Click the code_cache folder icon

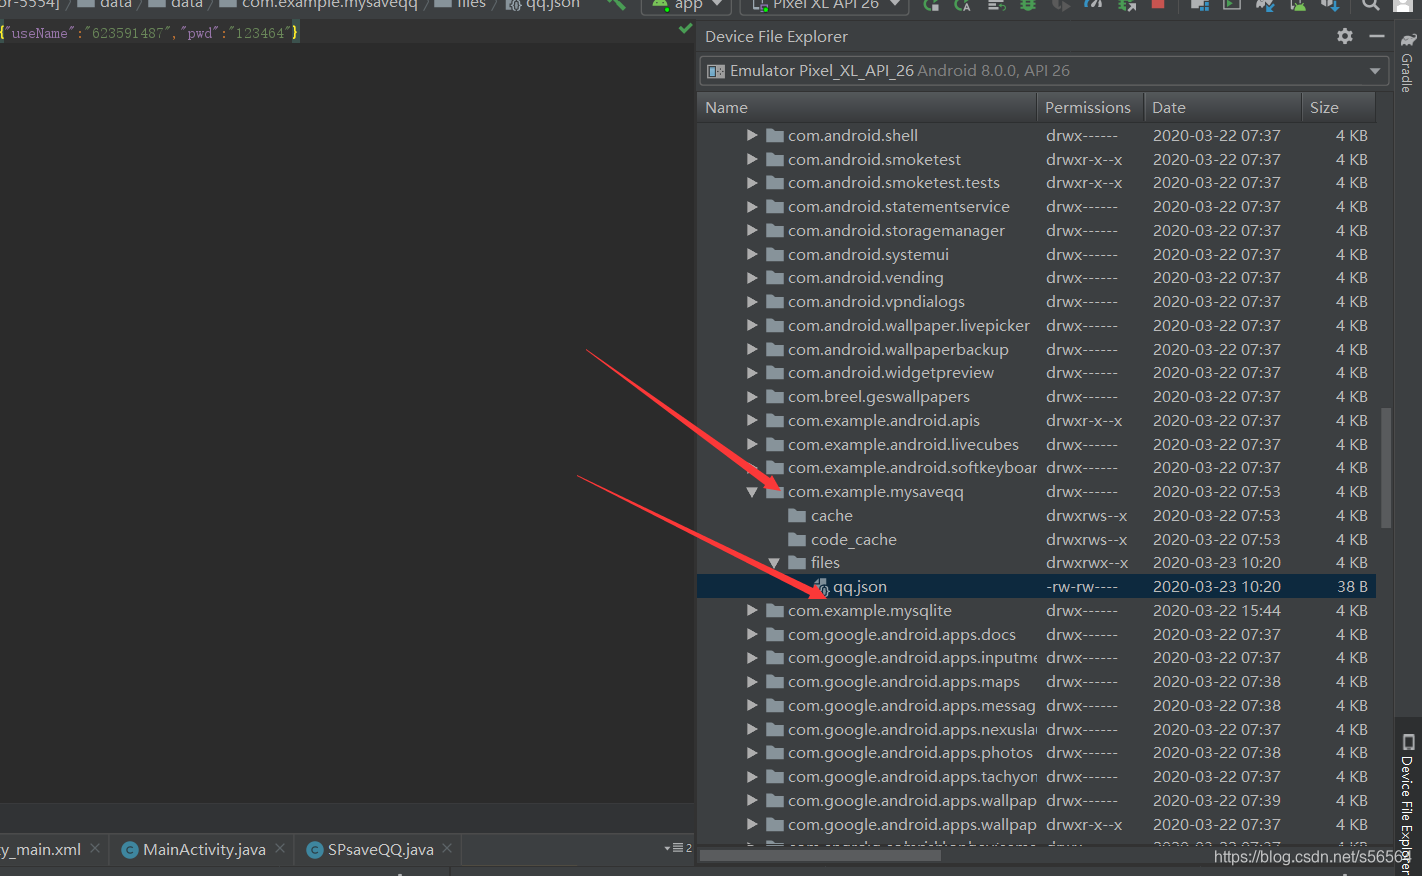click(x=797, y=540)
